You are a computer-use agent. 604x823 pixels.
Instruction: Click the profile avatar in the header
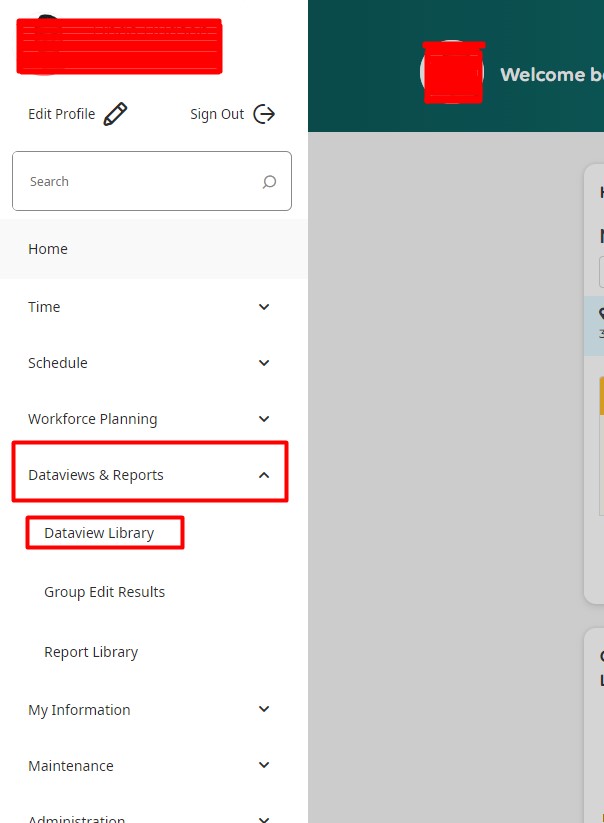pos(452,73)
